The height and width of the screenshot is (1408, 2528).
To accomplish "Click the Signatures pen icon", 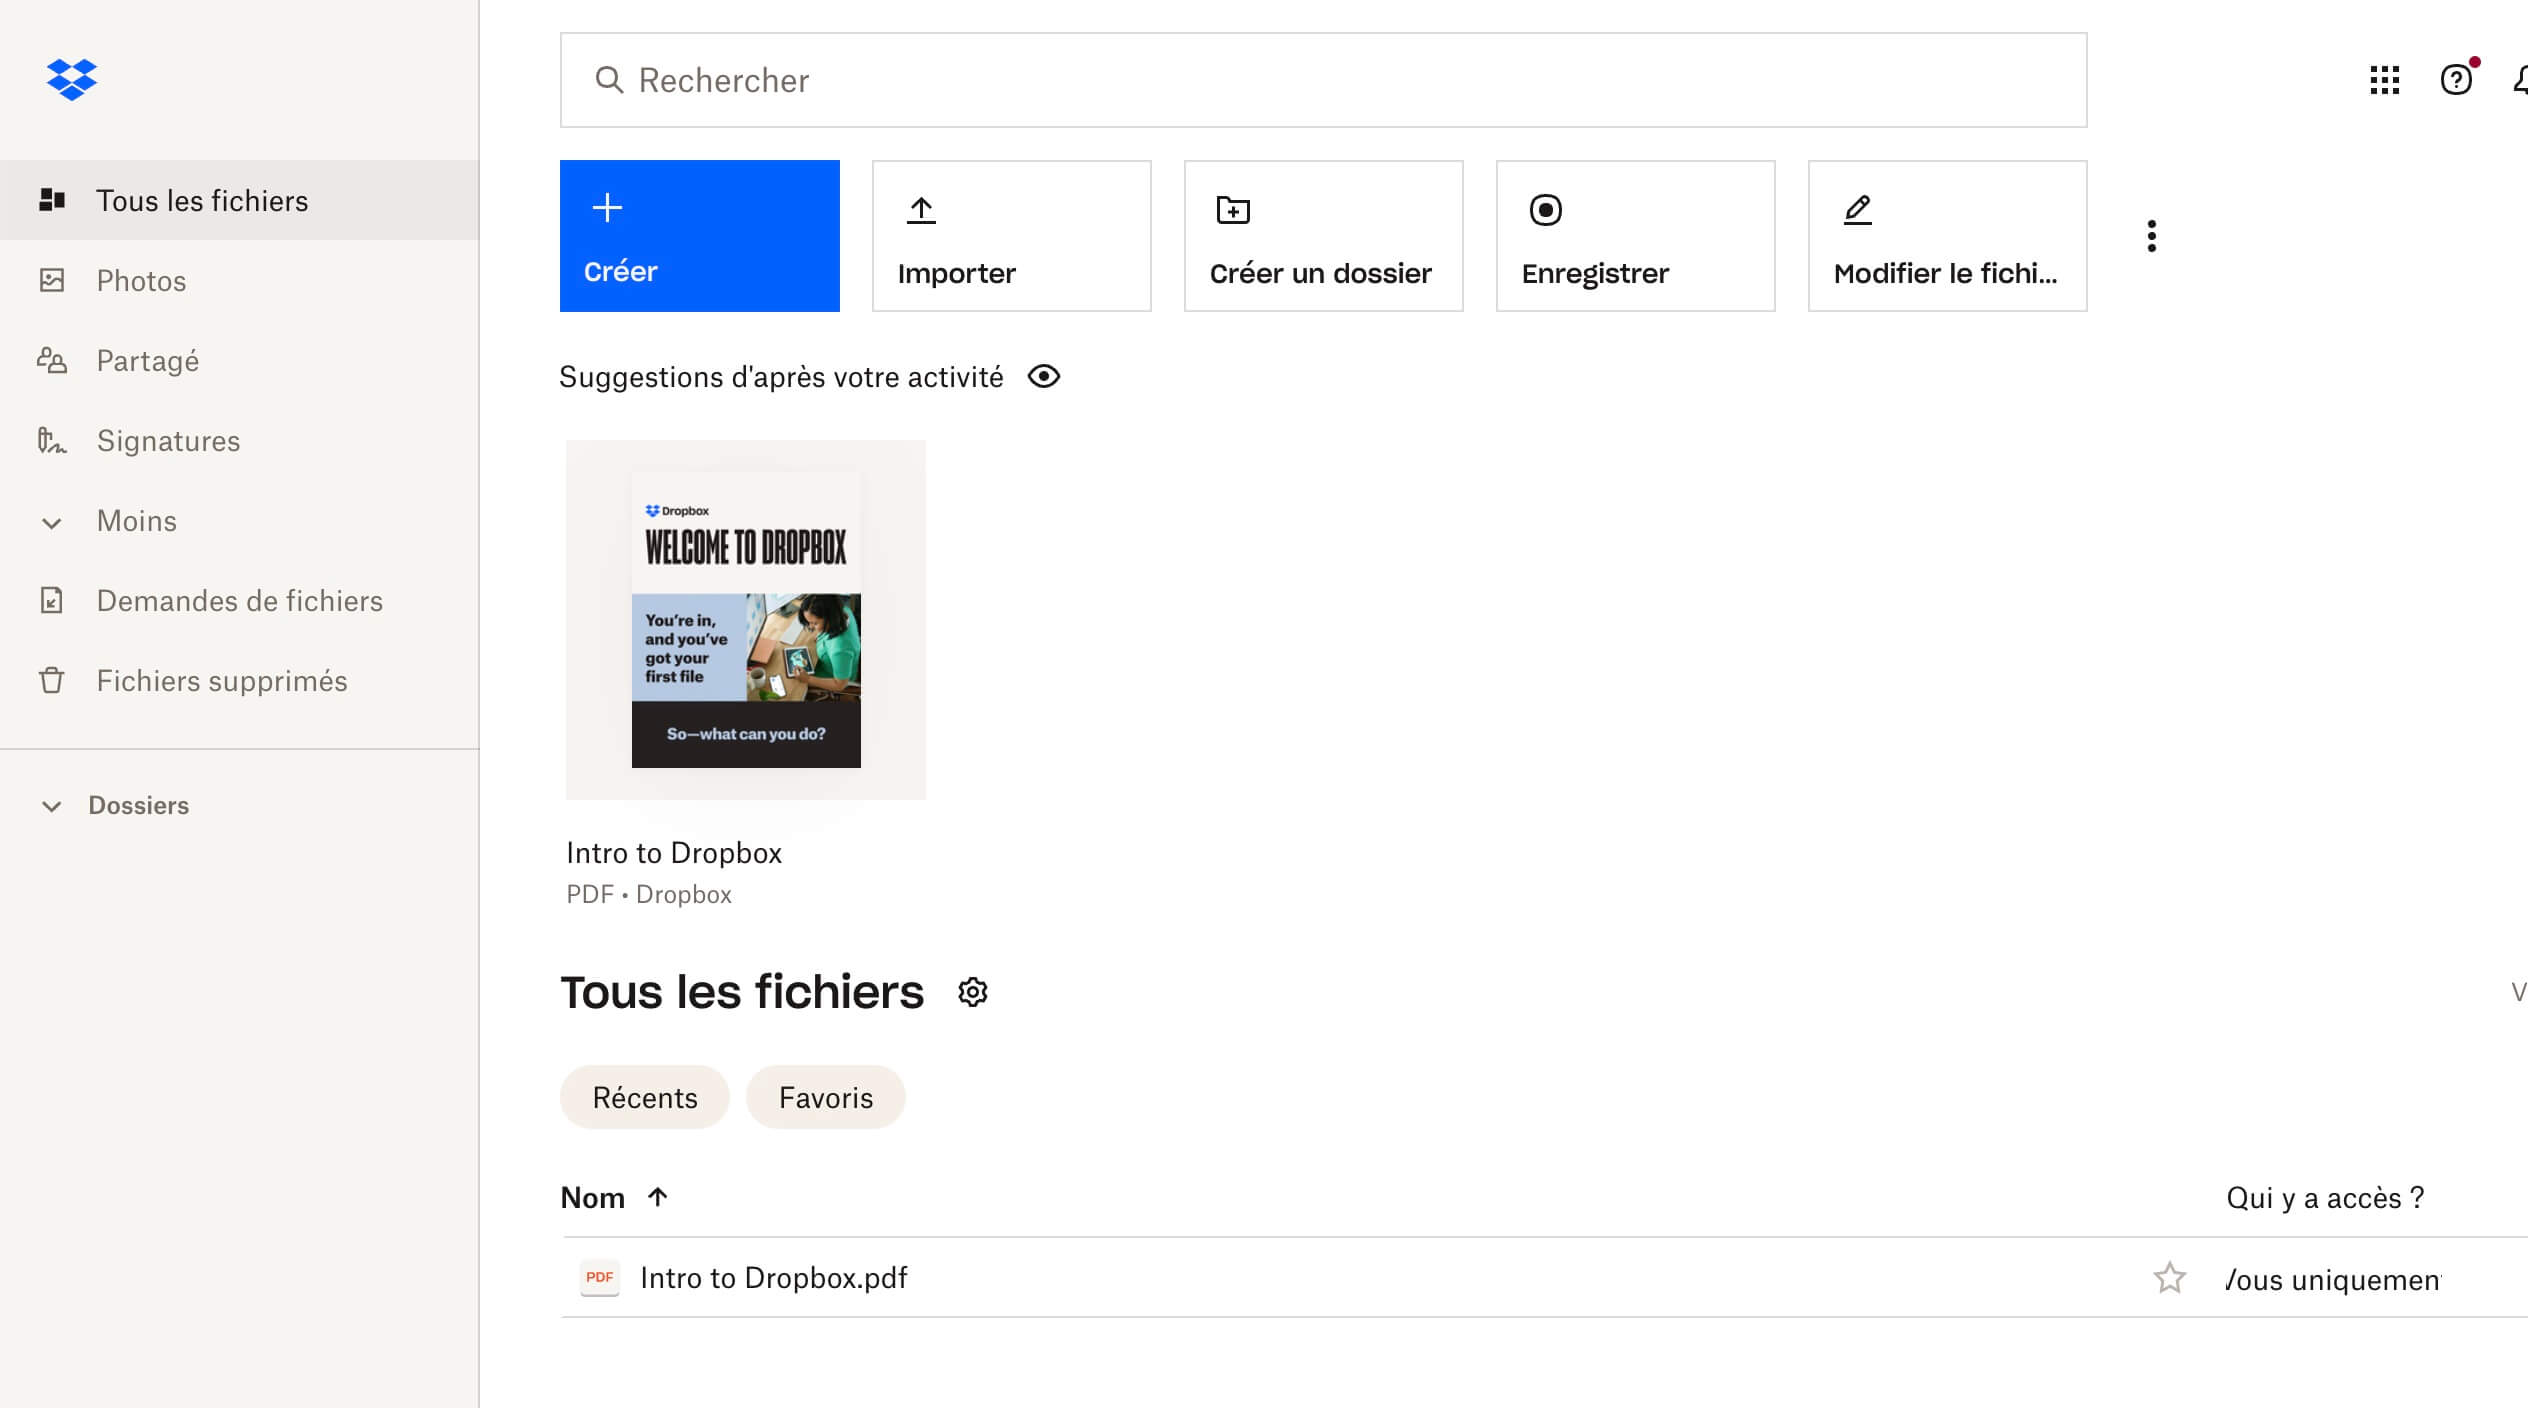I will click(52, 440).
